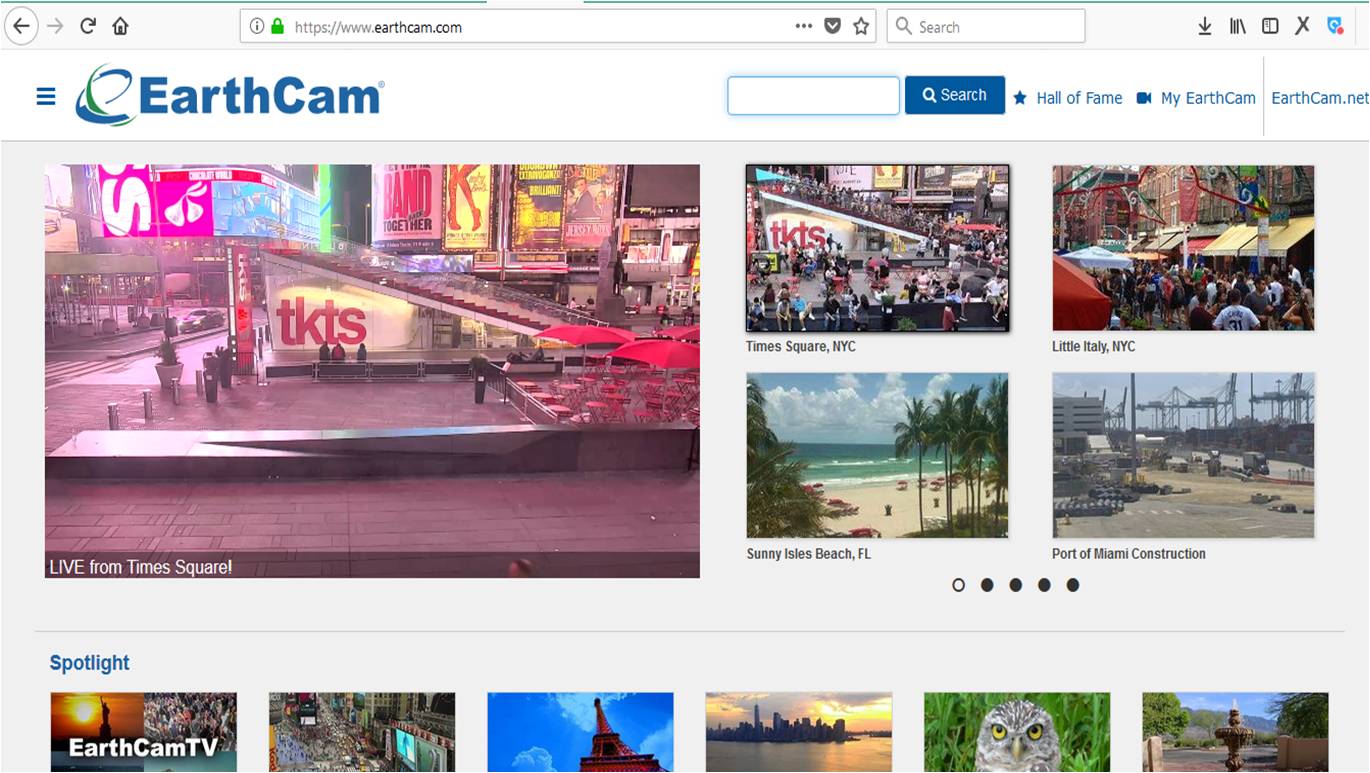
Task: Open the busy city street spotlight thumbnail
Action: click(x=362, y=732)
